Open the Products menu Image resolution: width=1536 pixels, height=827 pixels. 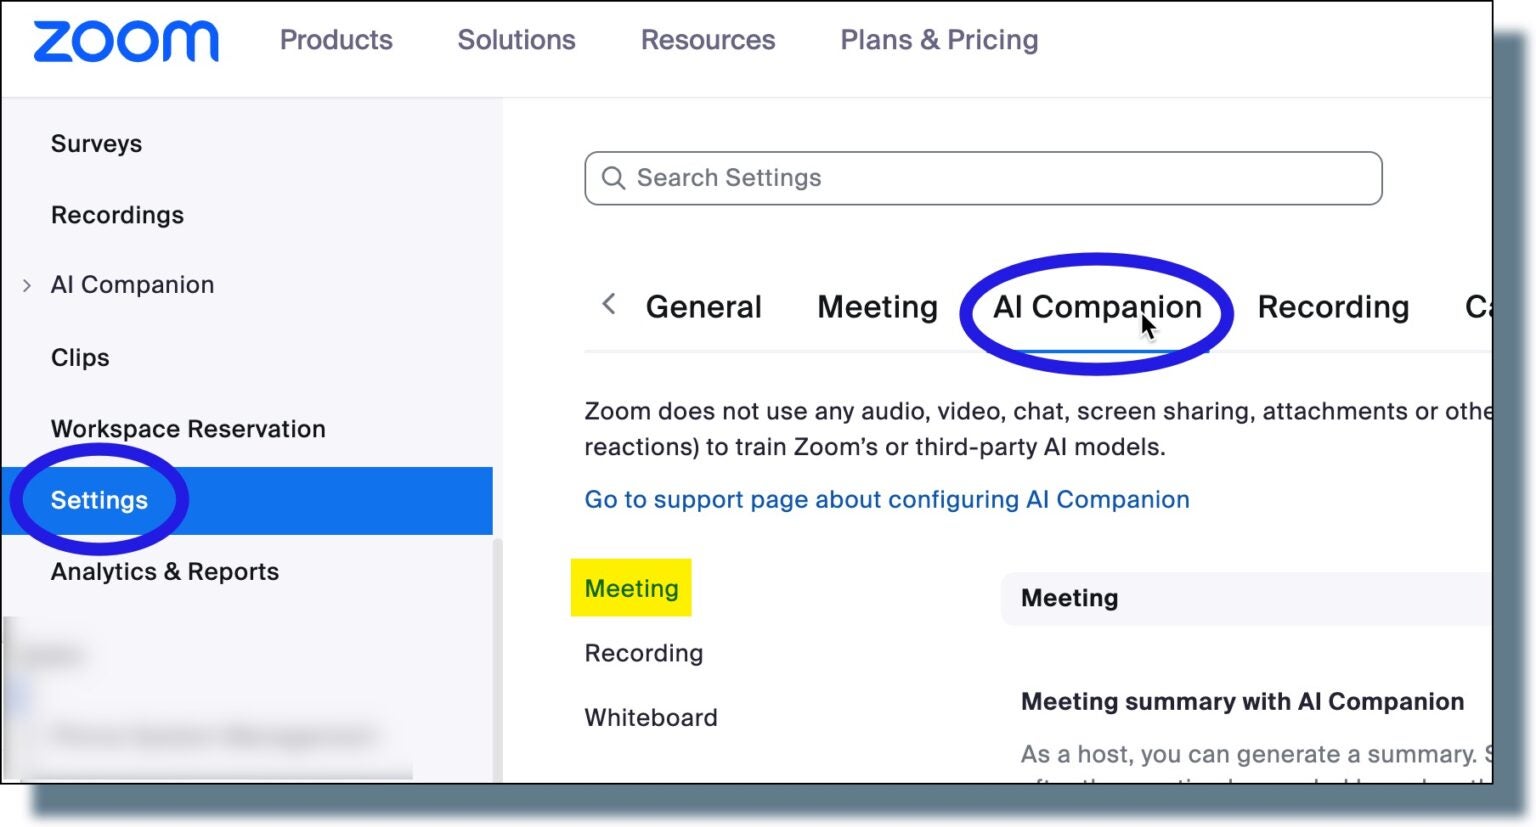coord(336,40)
